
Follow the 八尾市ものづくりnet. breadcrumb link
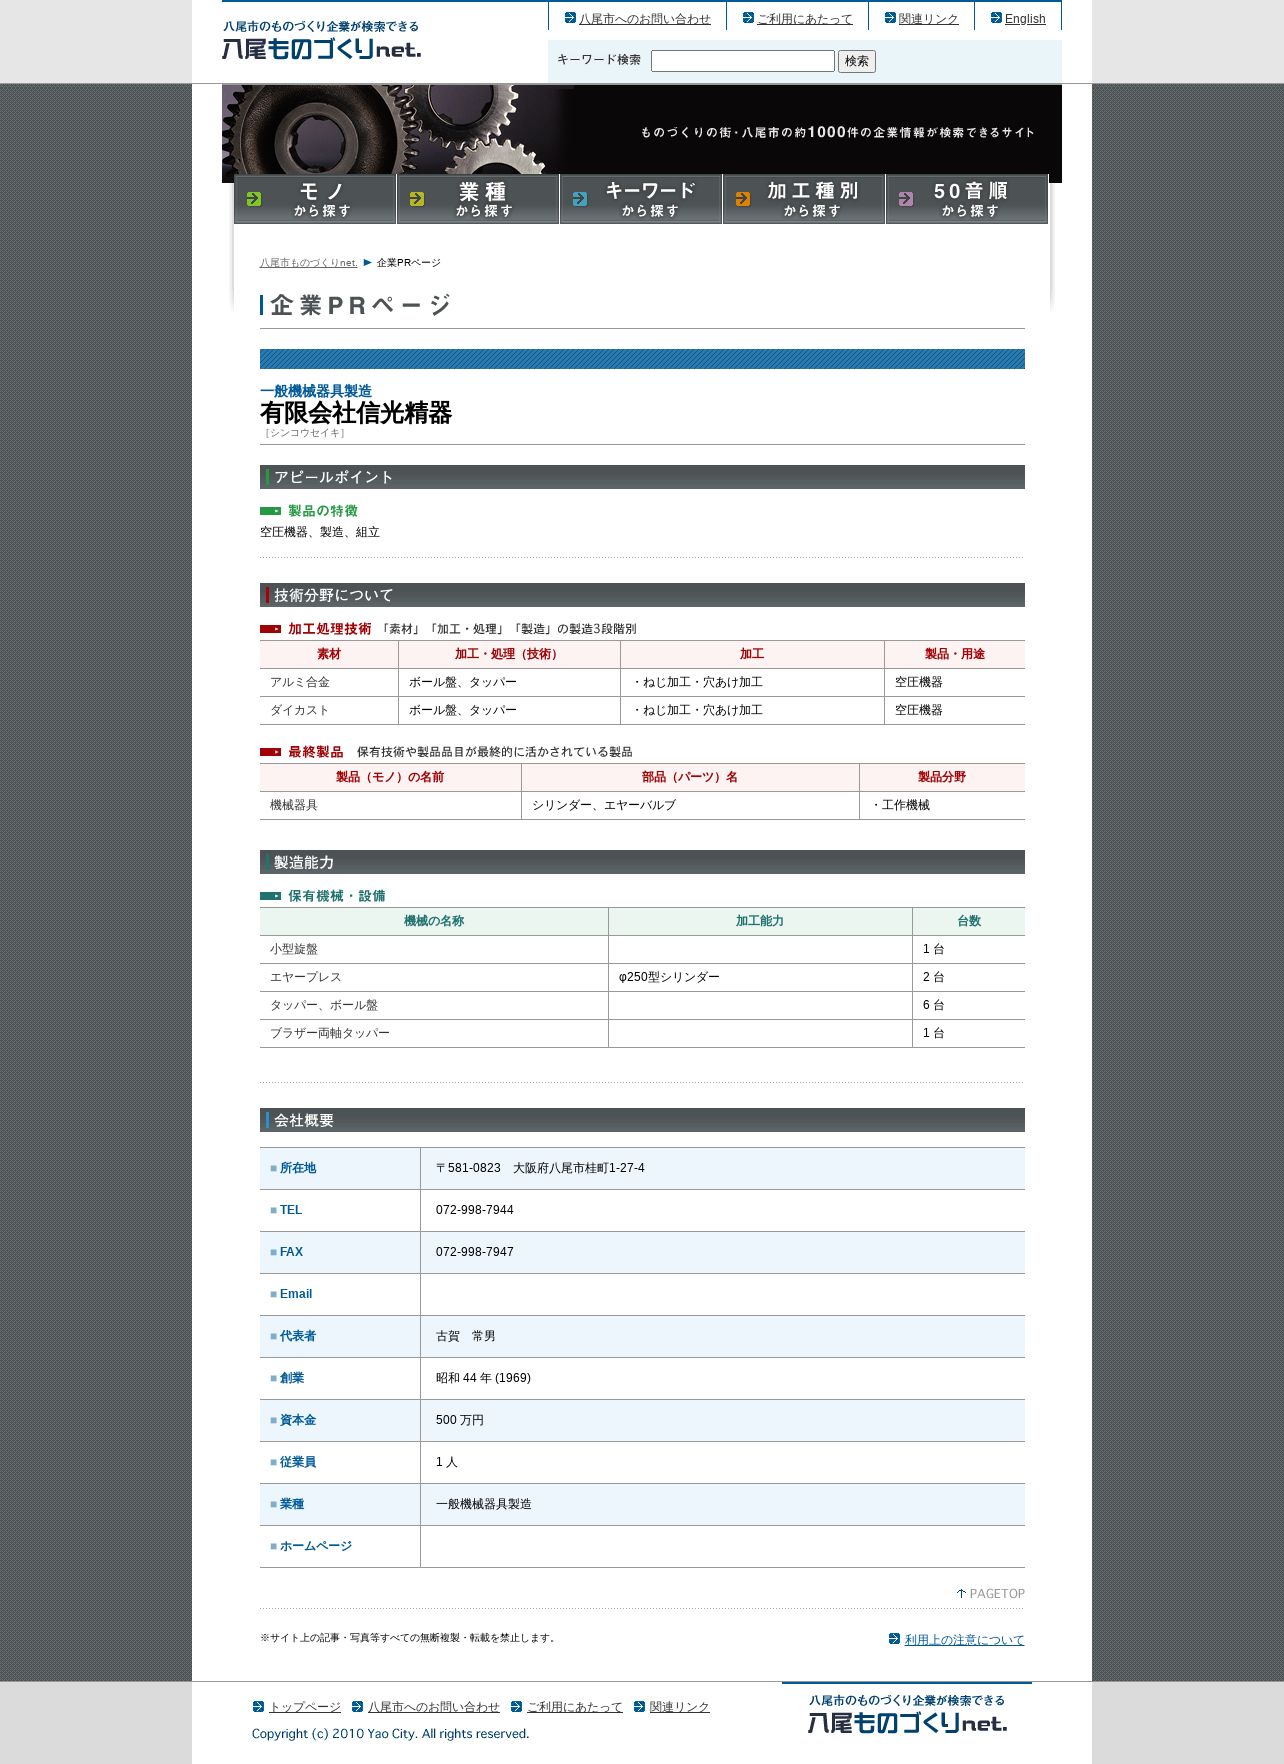pos(308,263)
